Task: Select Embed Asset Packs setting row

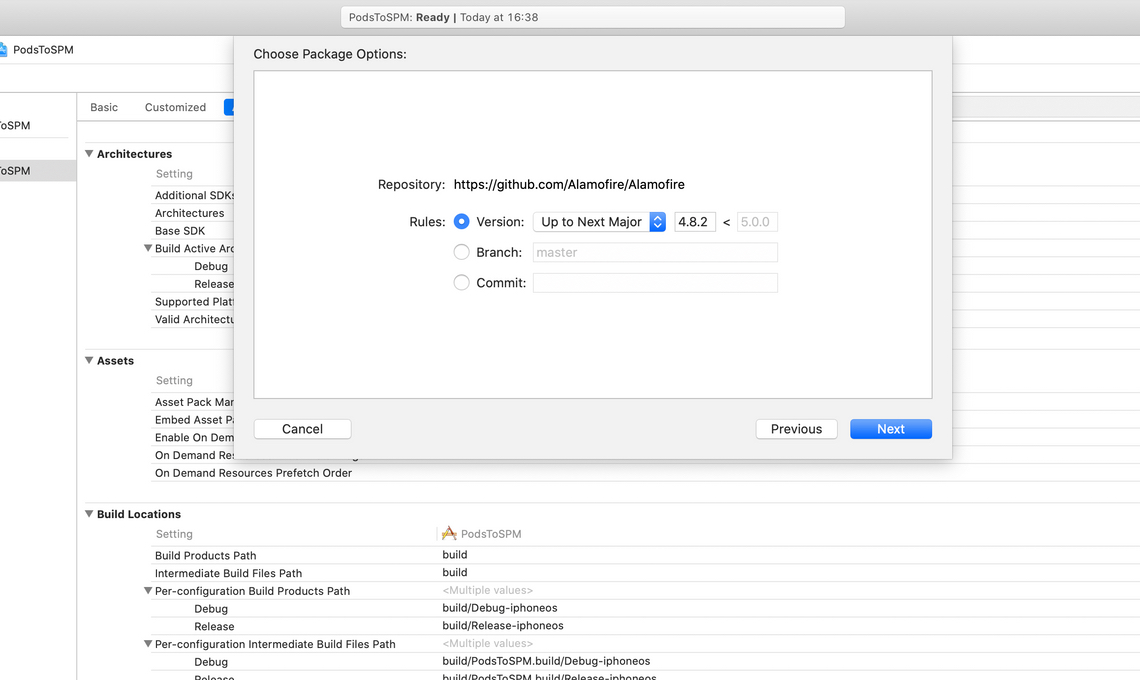Action: point(193,420)
